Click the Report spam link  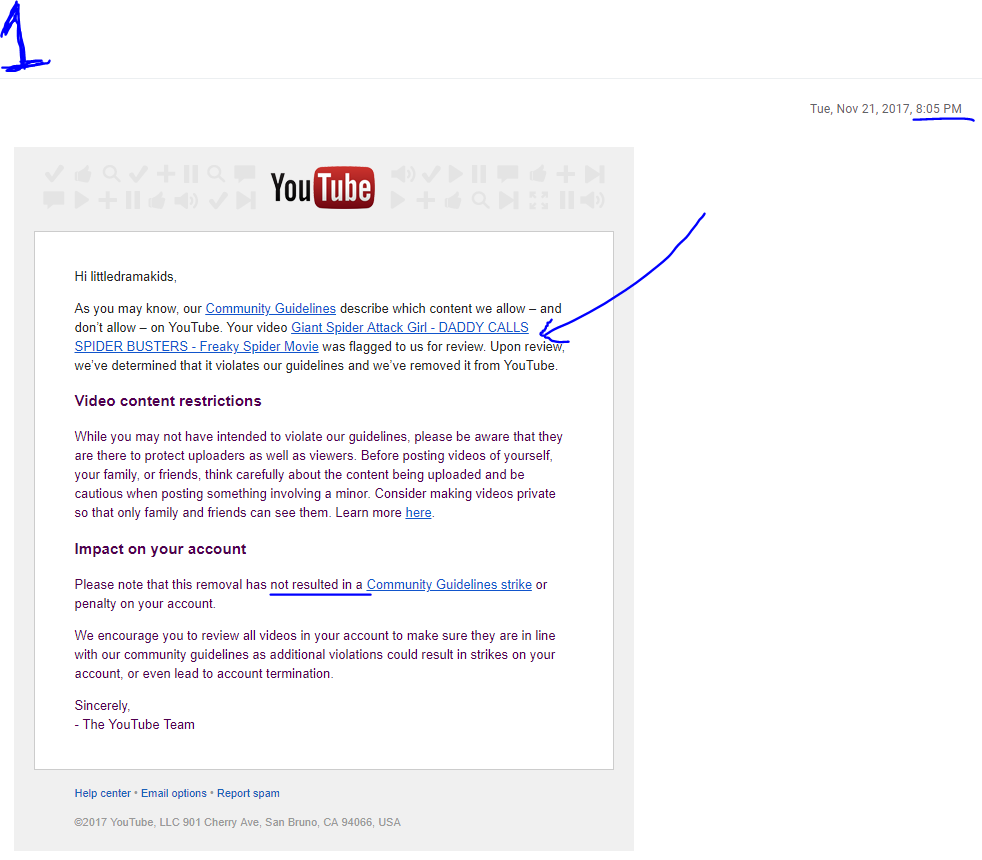[248, 794]
